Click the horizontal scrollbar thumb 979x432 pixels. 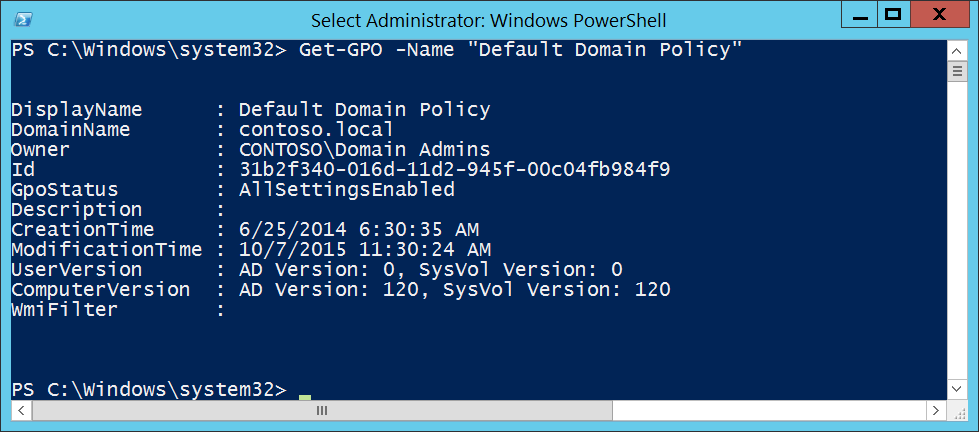(320, 410)
